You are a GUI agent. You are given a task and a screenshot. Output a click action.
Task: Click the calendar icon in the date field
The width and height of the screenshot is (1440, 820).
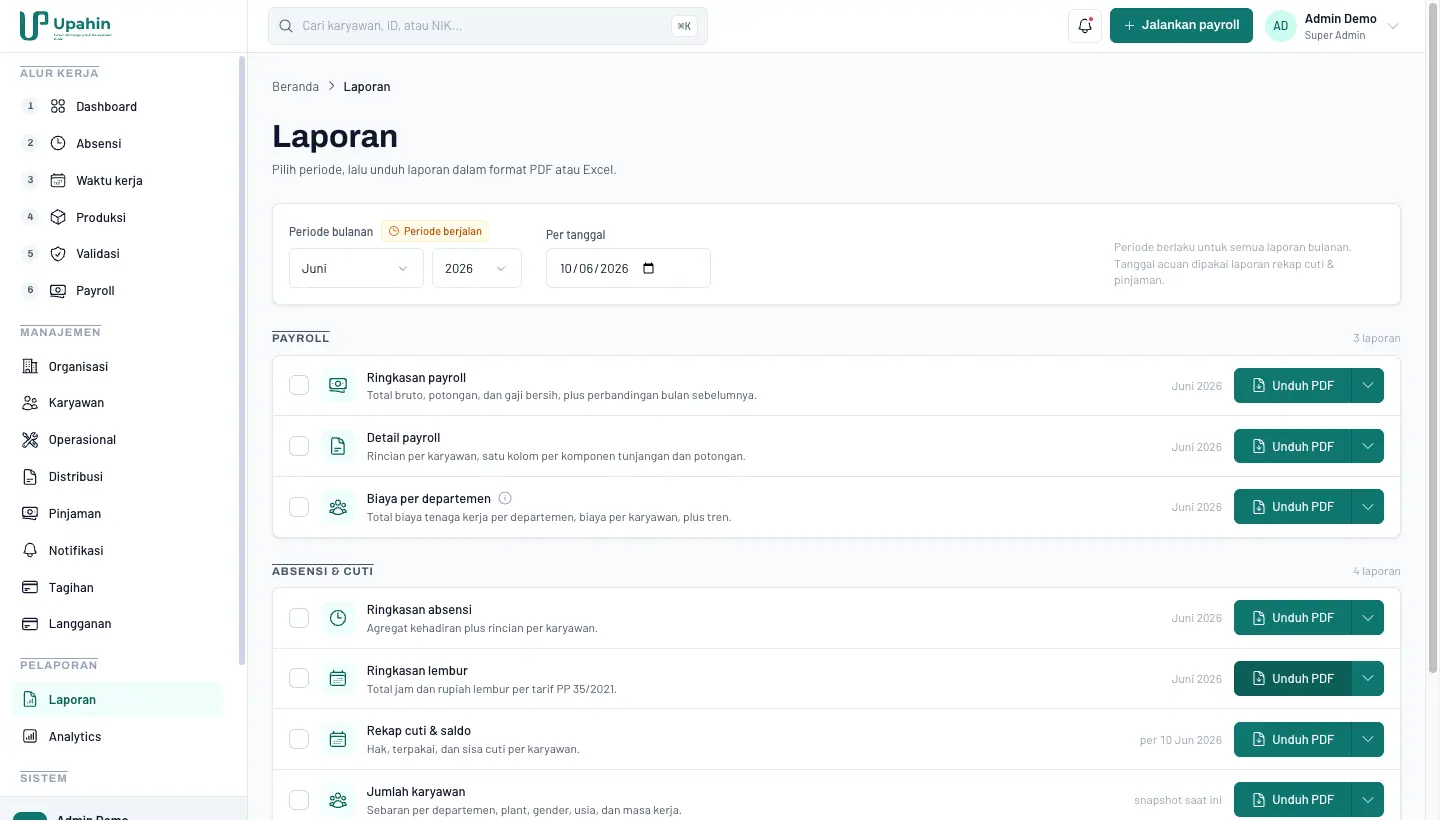pos(648,268)
